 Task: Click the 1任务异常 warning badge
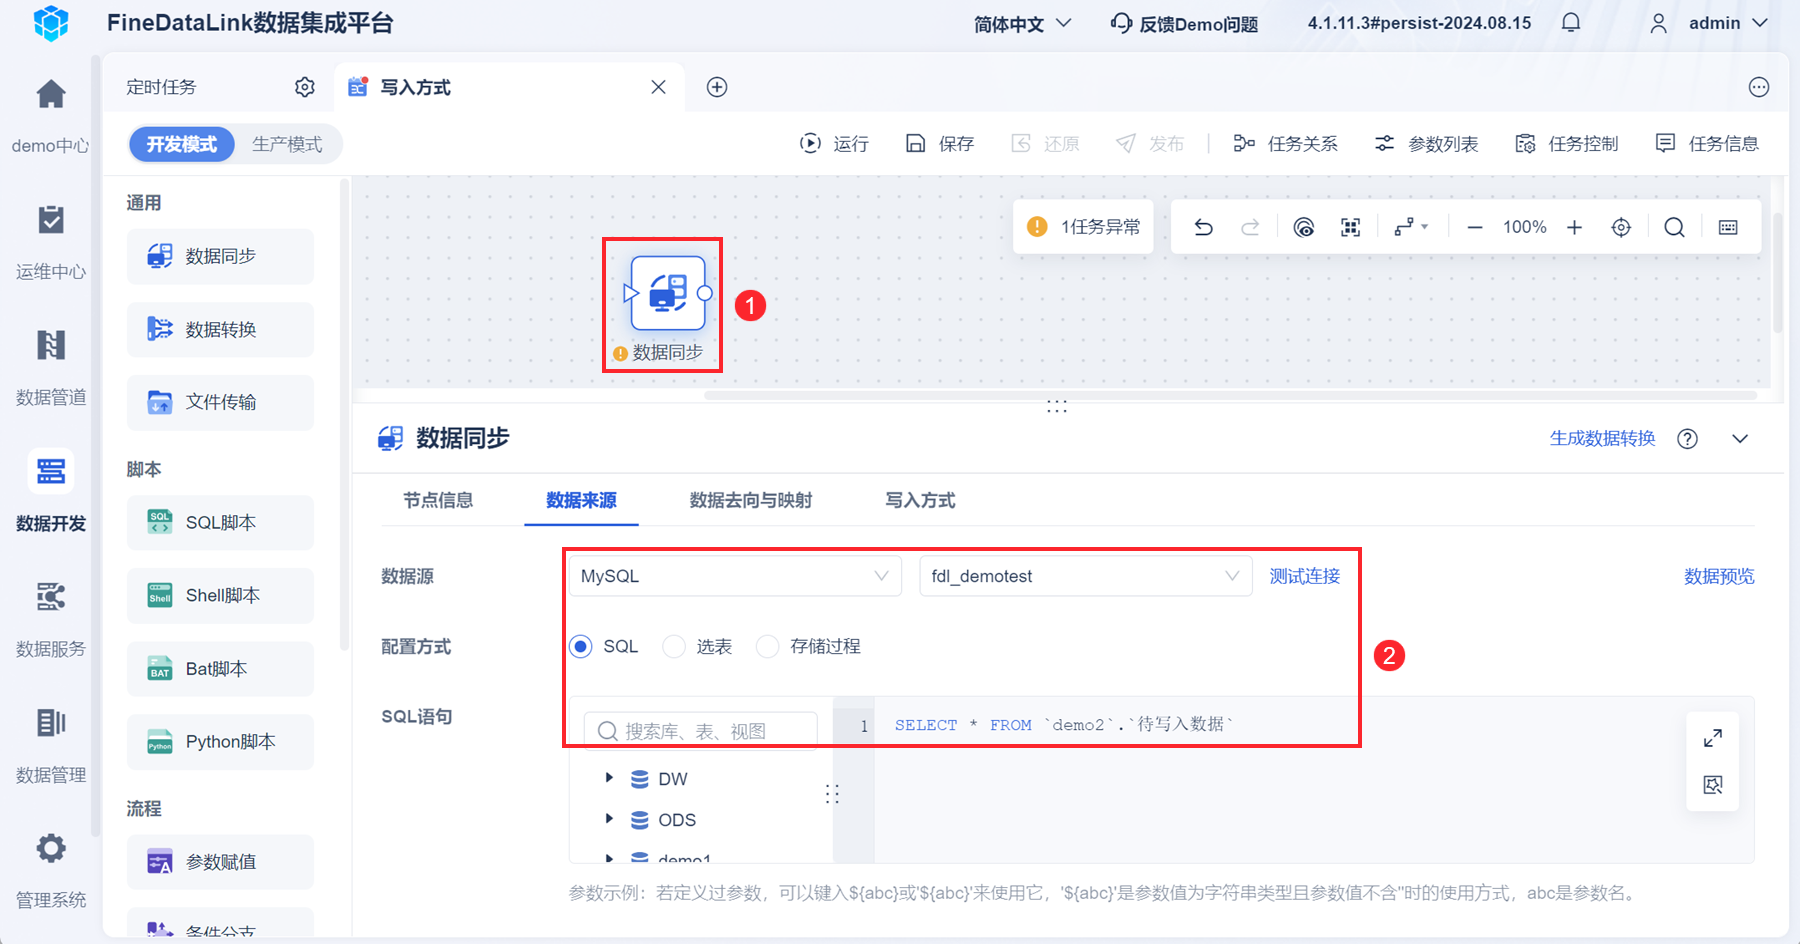[x=1084, y=227]
